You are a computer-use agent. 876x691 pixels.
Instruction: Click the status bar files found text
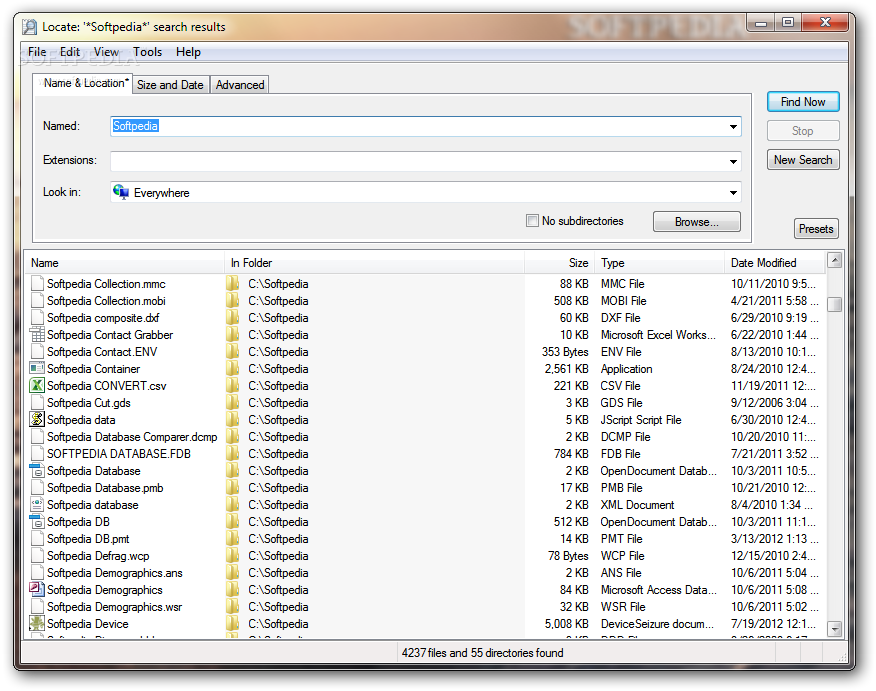[x=482, y=652]
